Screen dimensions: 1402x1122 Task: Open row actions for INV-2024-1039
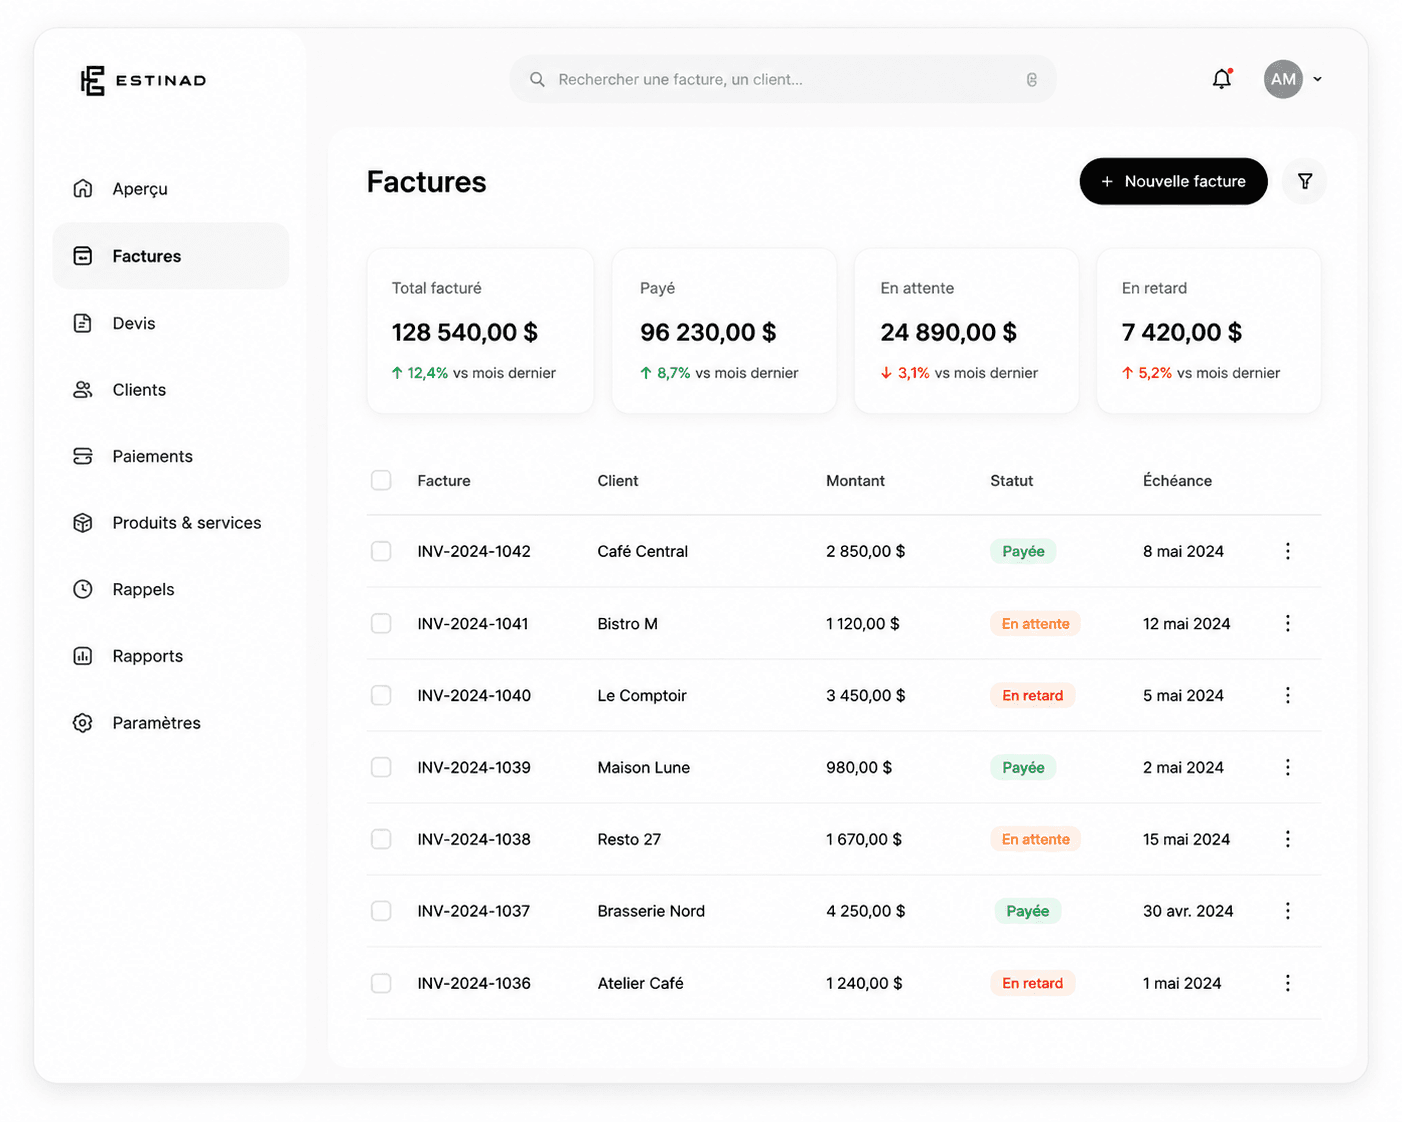click(x=1288, y=767)
